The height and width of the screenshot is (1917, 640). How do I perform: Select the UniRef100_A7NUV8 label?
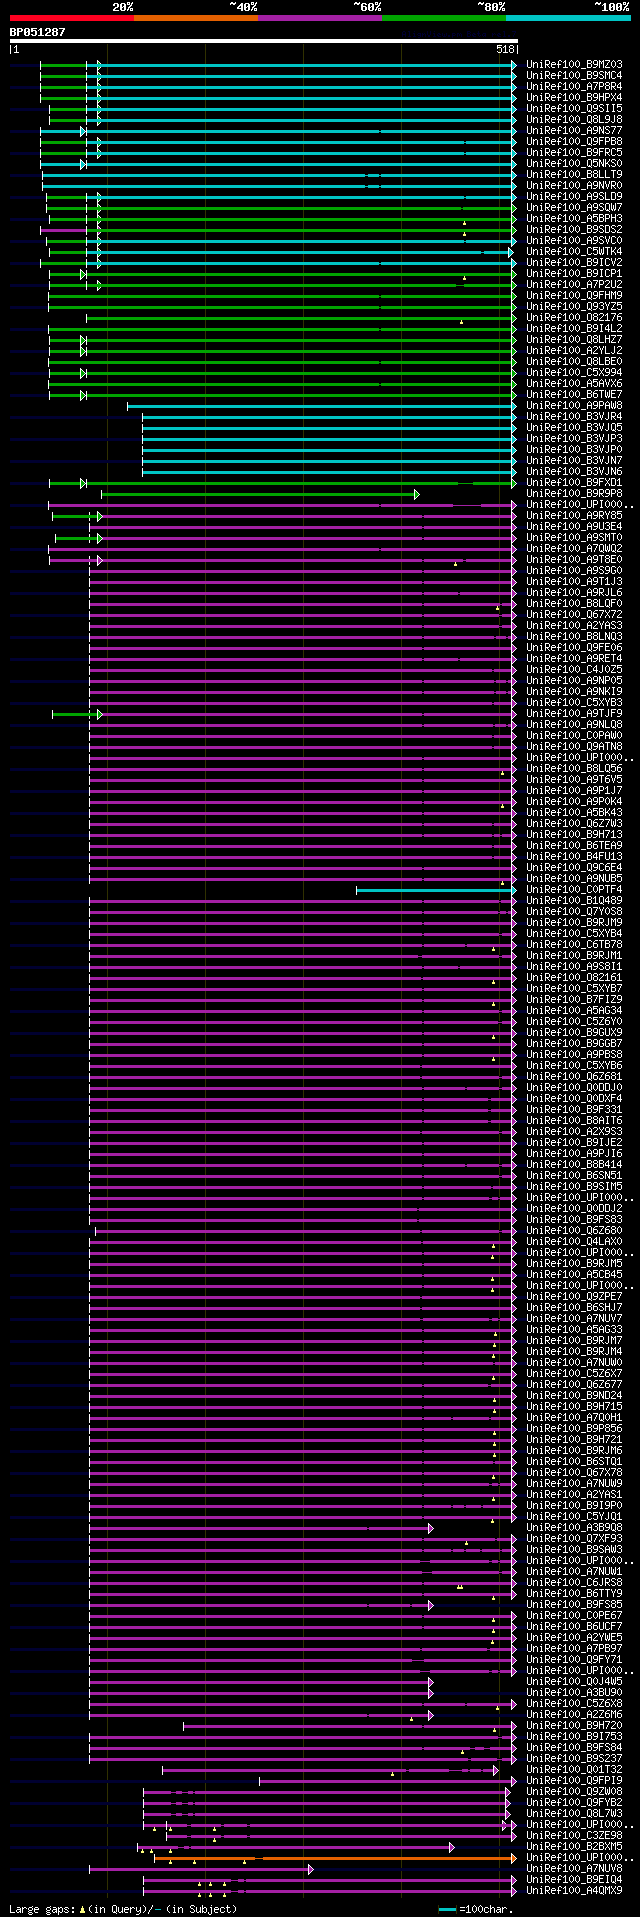pyautogui.click(x=574, y=1869)
